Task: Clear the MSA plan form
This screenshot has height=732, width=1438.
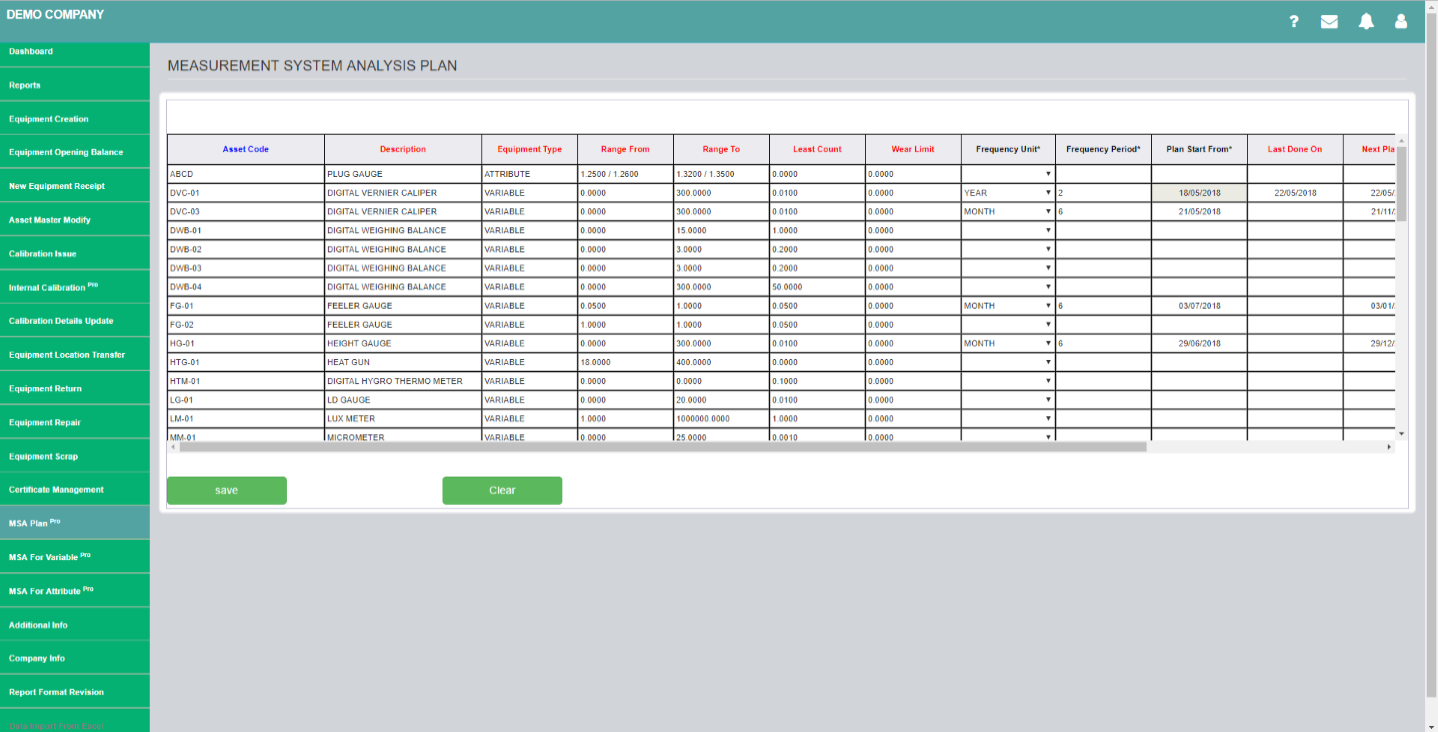Action: pyautogui.click(x=502, y=490)
